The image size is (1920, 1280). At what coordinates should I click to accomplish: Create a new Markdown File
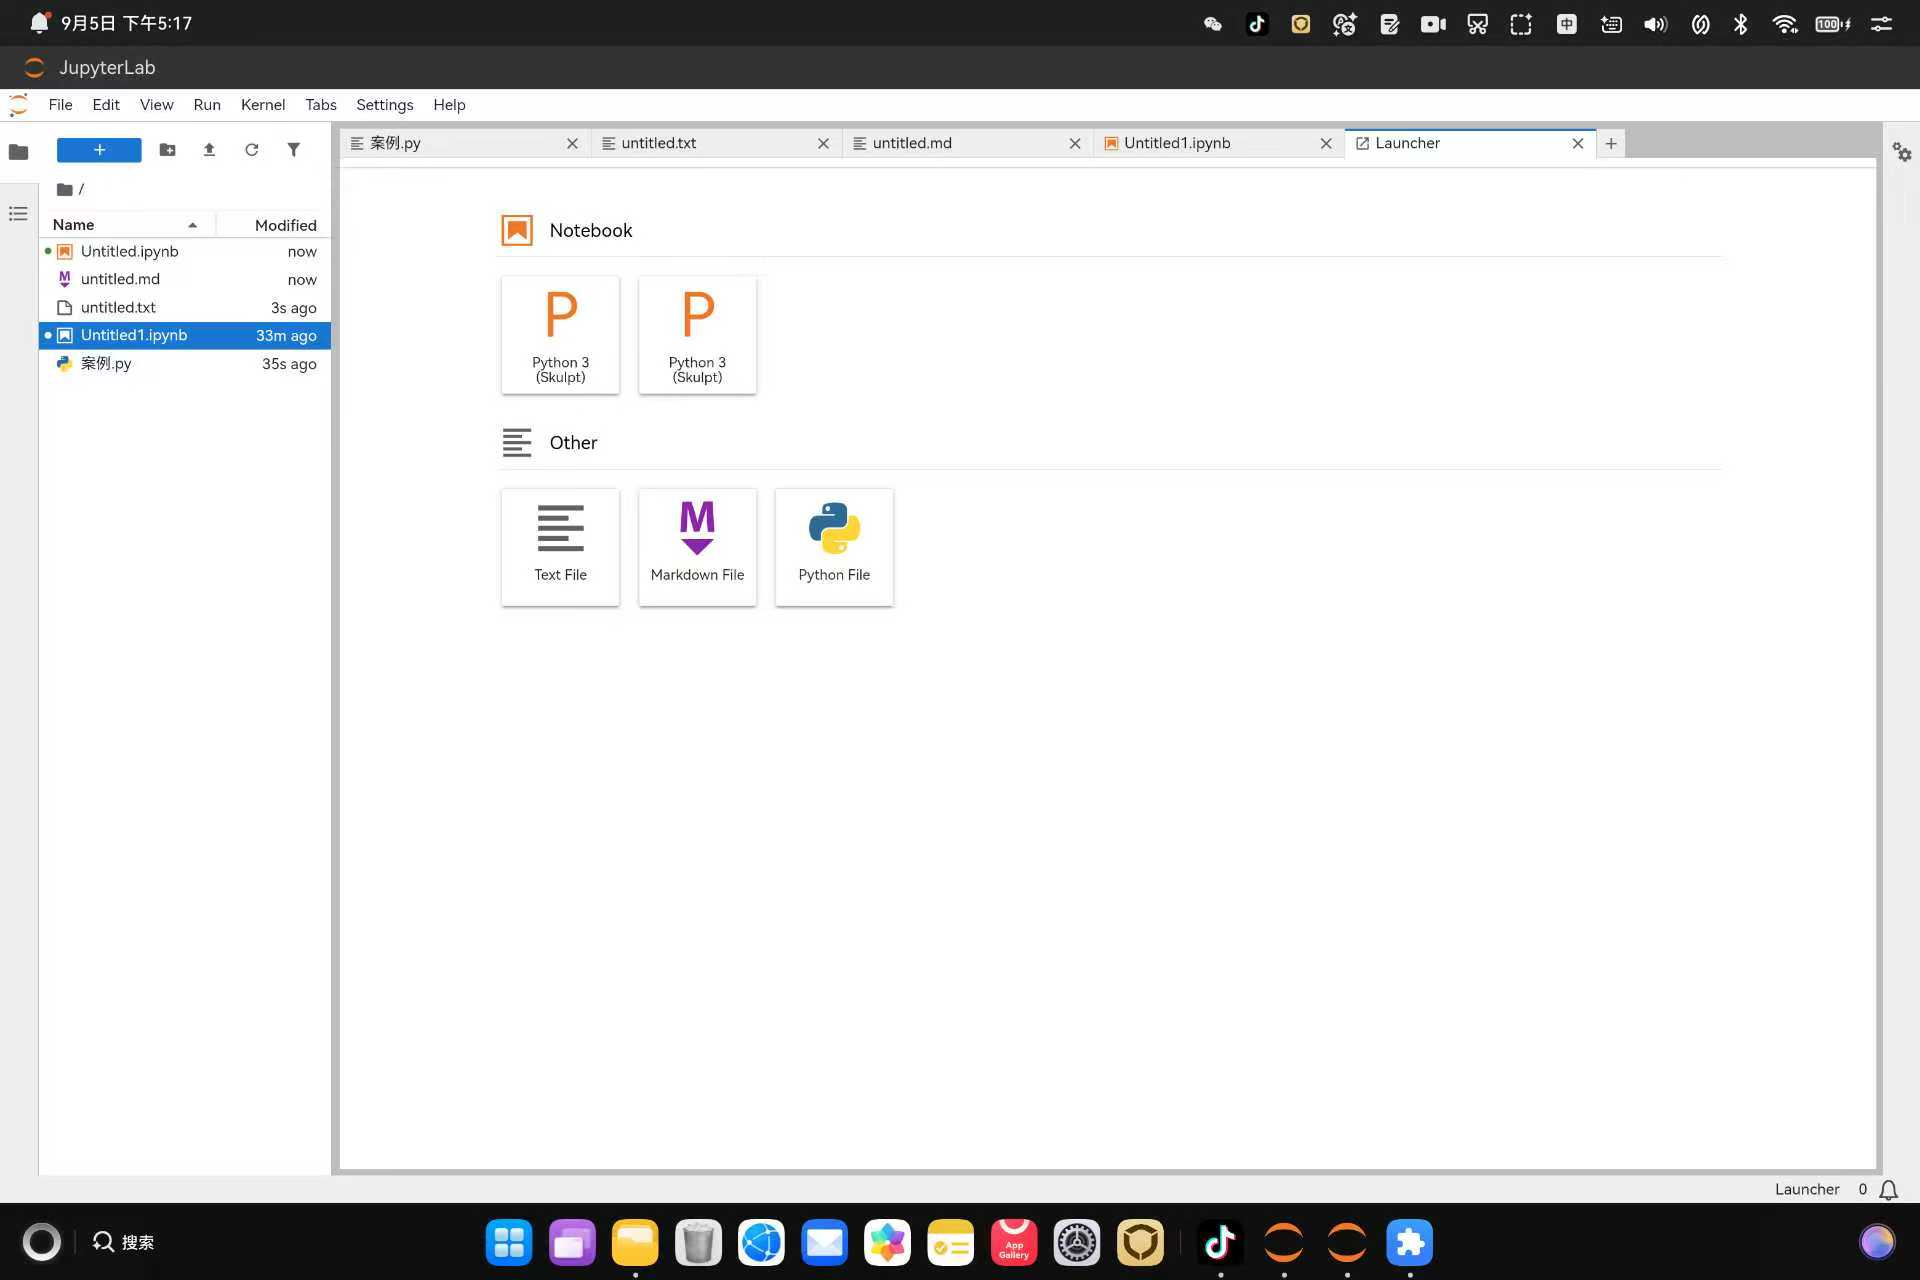pyautogui.click(x=697, y=547)
